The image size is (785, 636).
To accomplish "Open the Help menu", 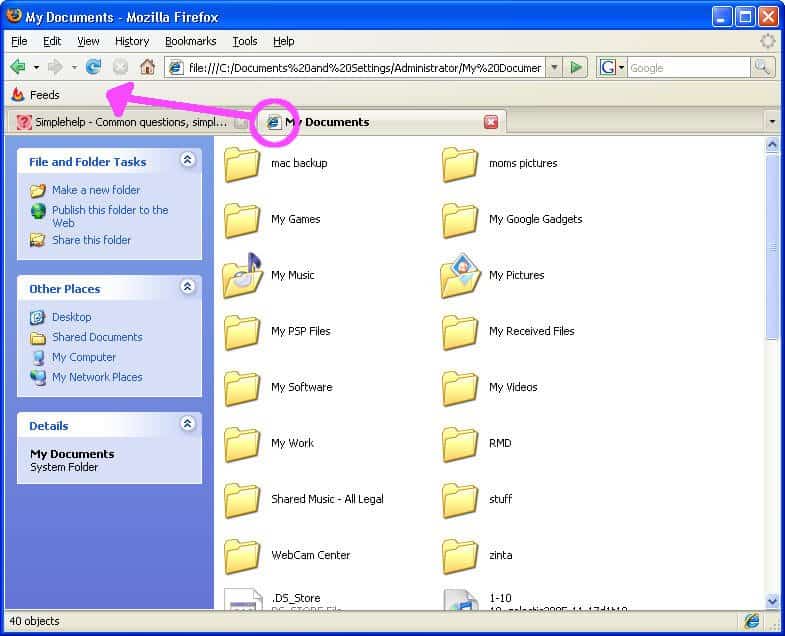I will click(283, 41).
